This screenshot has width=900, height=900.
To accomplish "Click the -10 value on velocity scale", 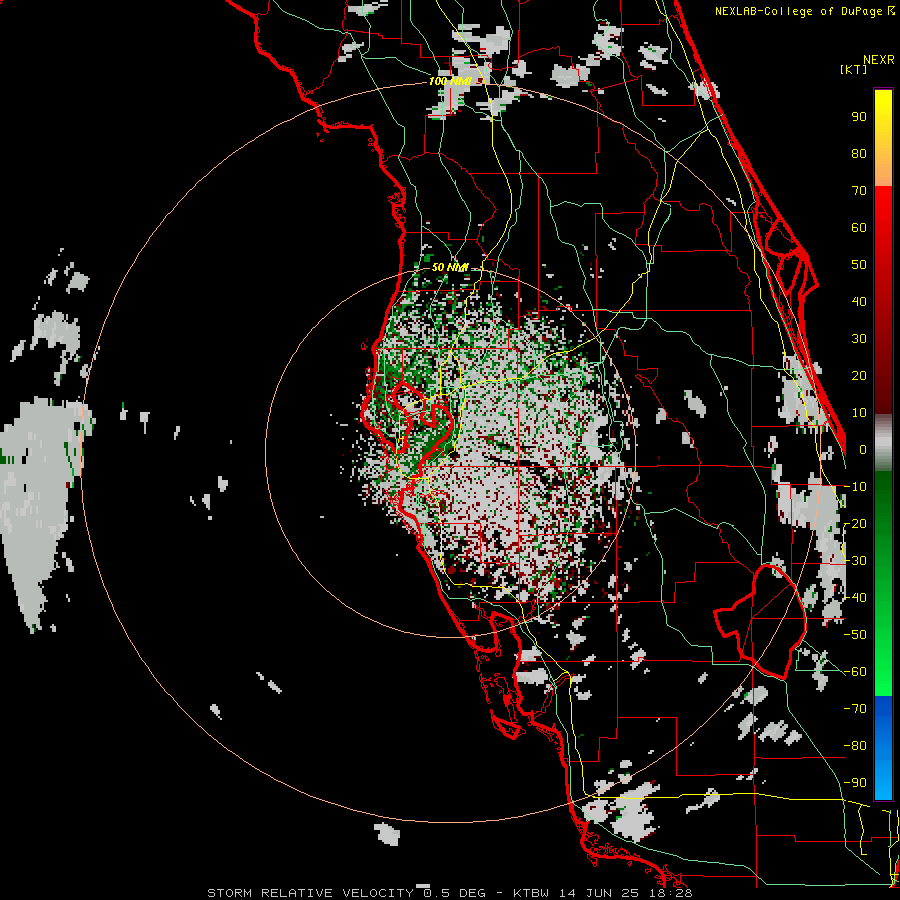I will coord(855,487).
